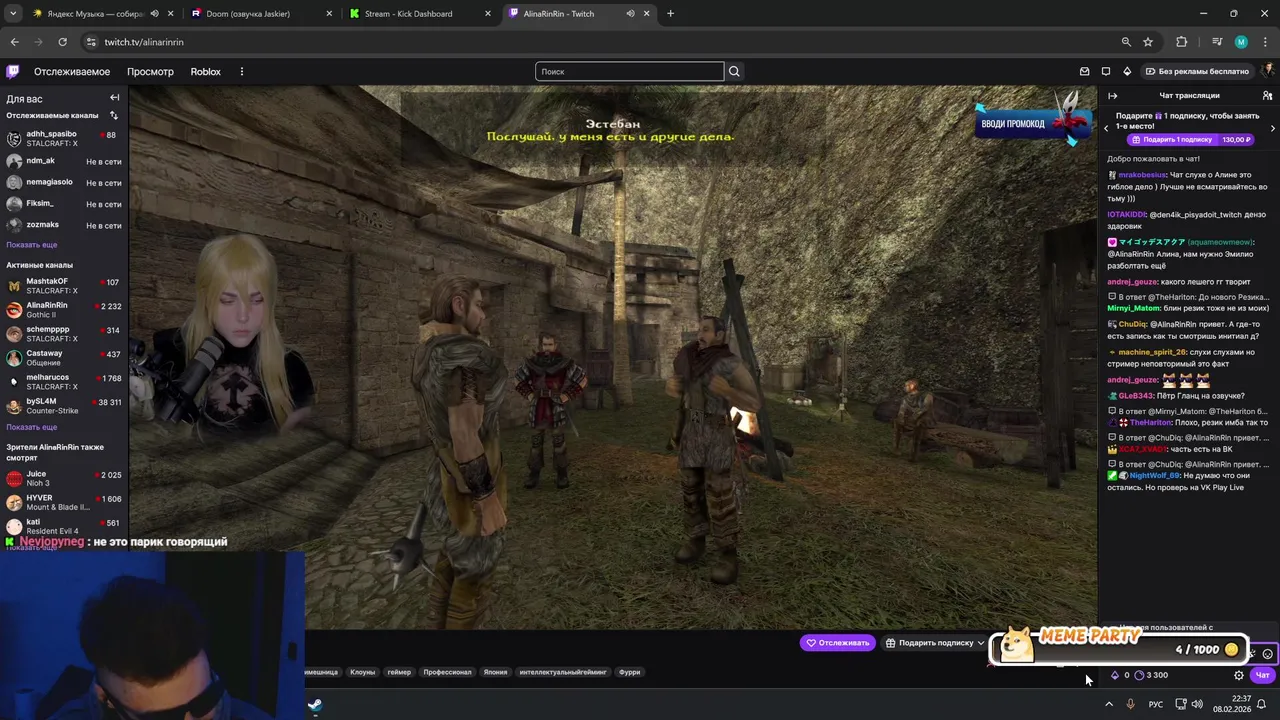Open the Twitch home logo

click(13, 71)
